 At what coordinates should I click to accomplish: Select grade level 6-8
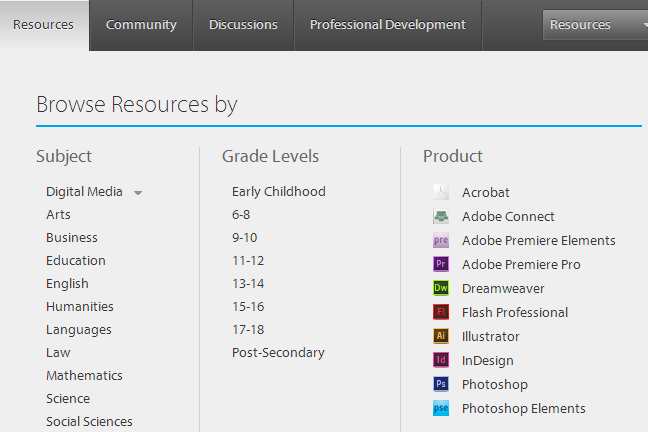(x=241, y=215)
